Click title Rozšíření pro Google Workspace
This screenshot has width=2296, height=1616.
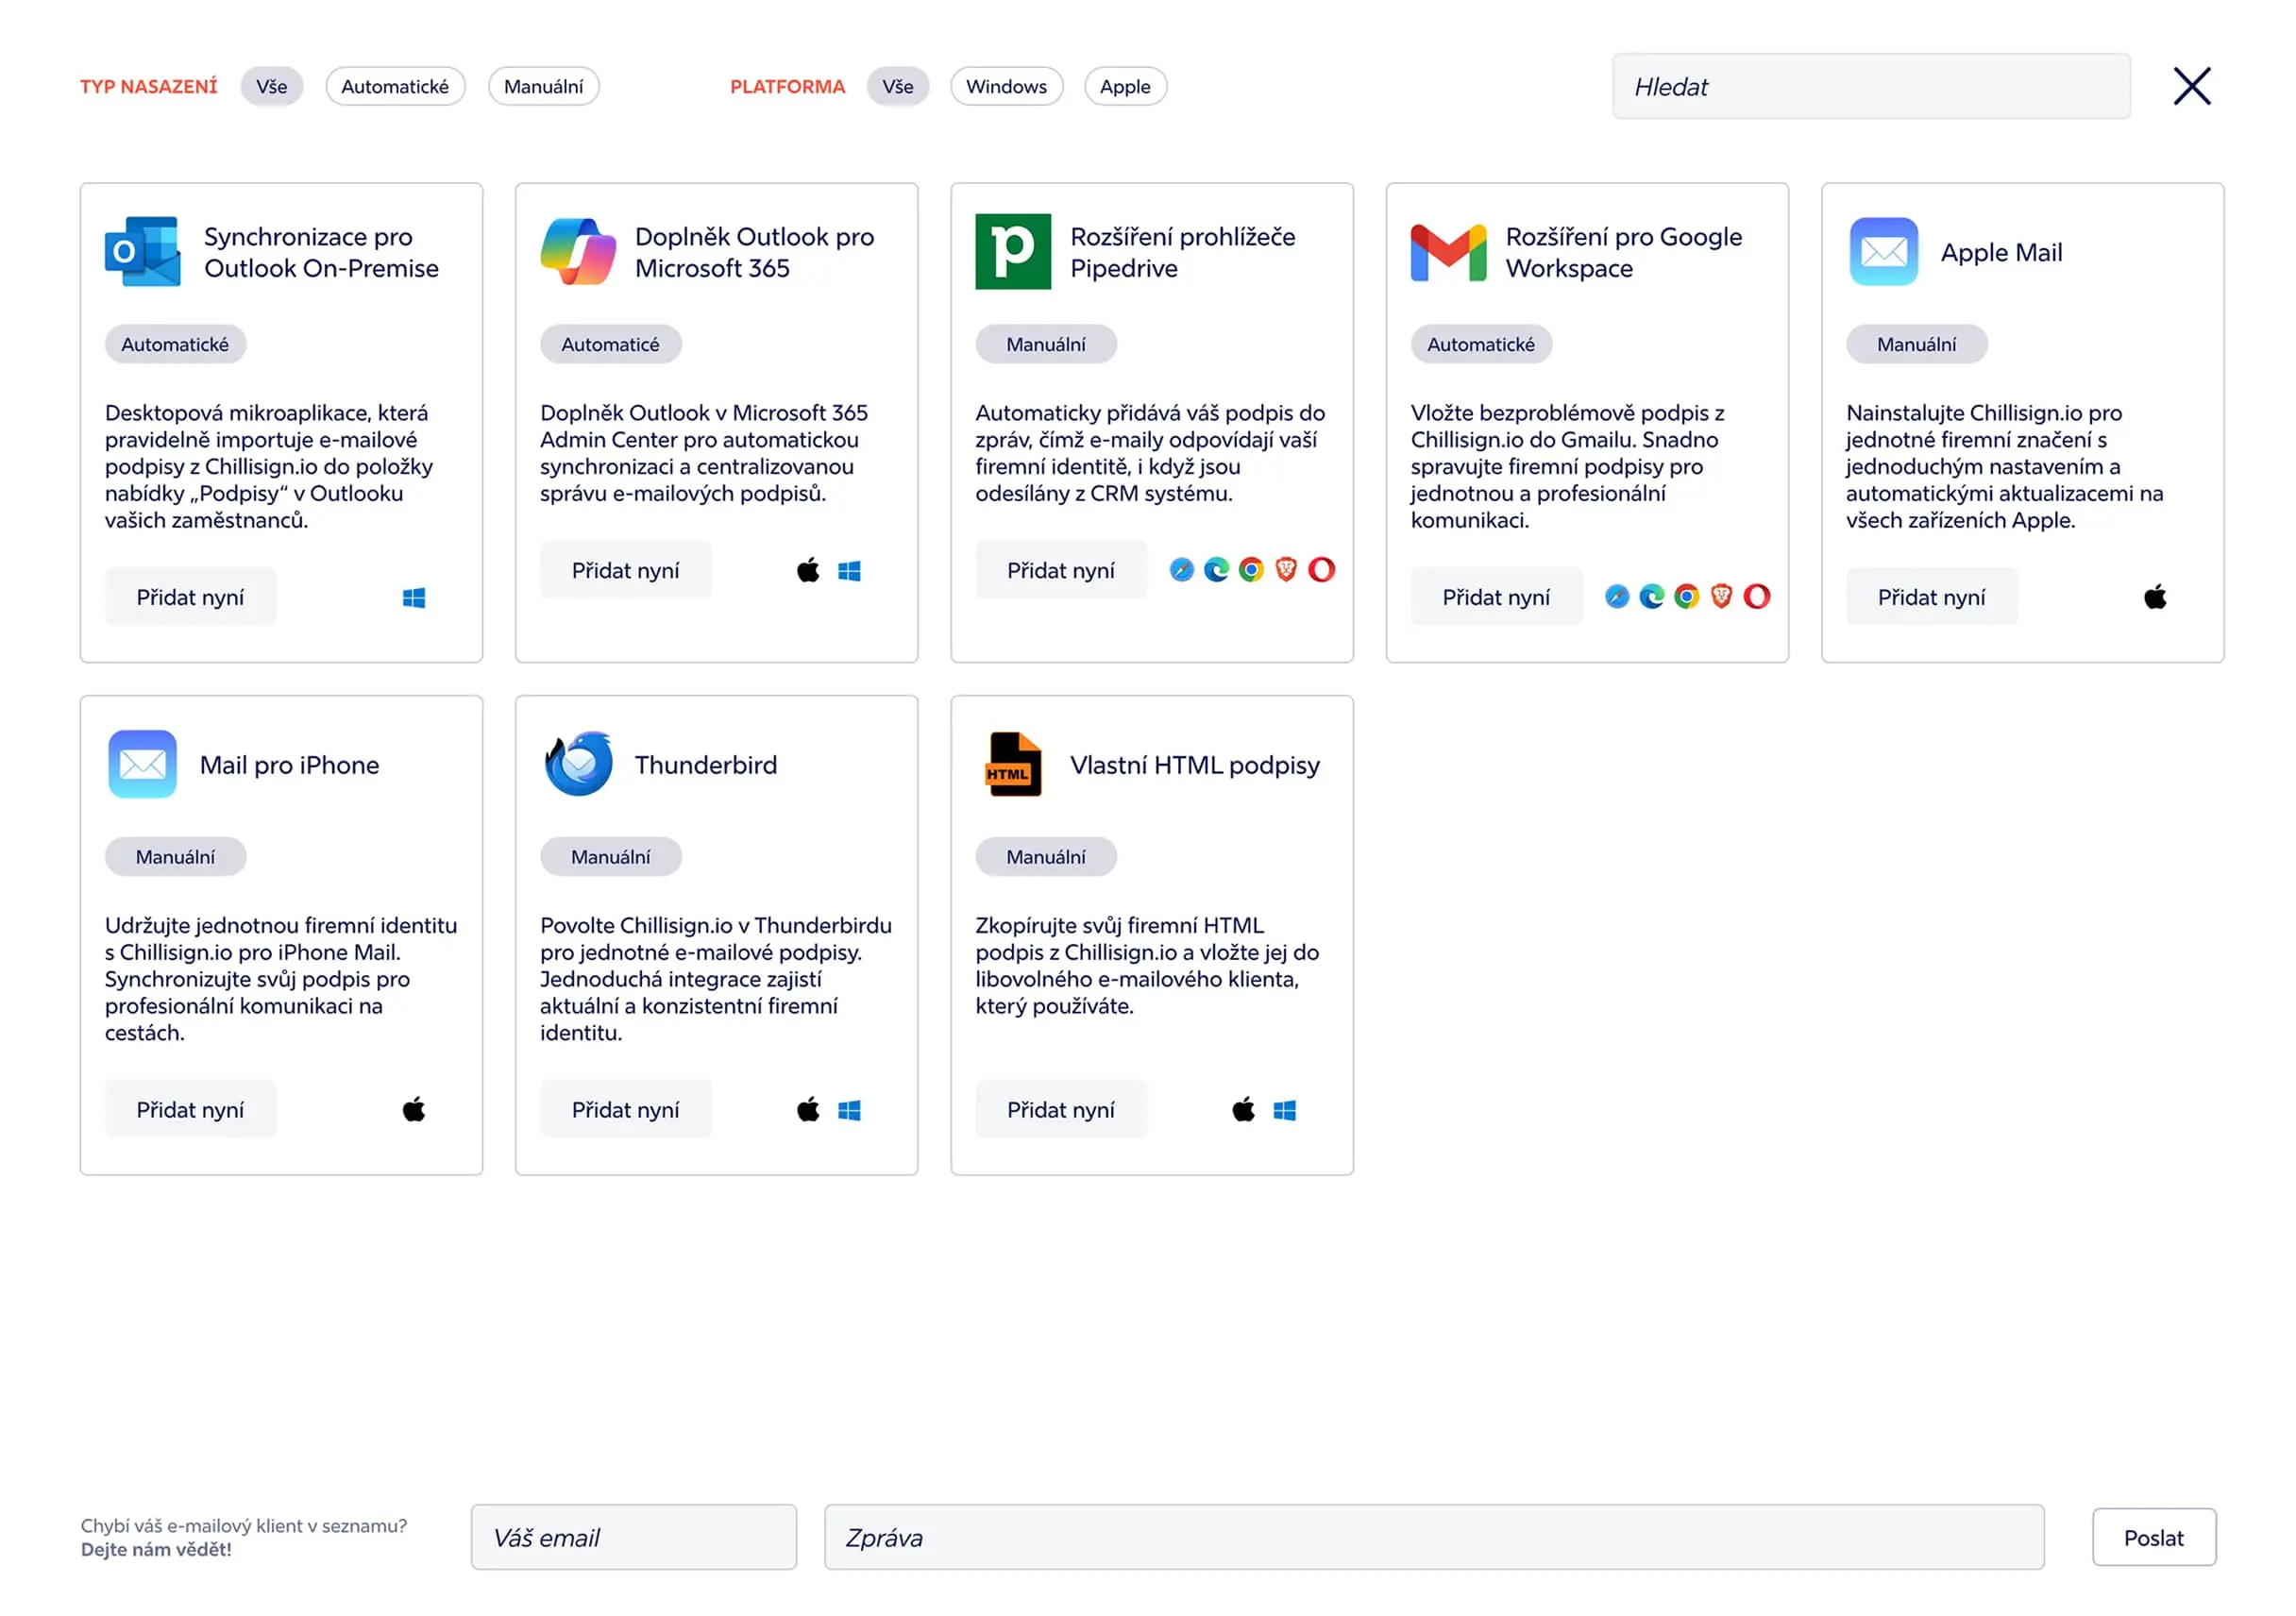tap(1624, 252)
